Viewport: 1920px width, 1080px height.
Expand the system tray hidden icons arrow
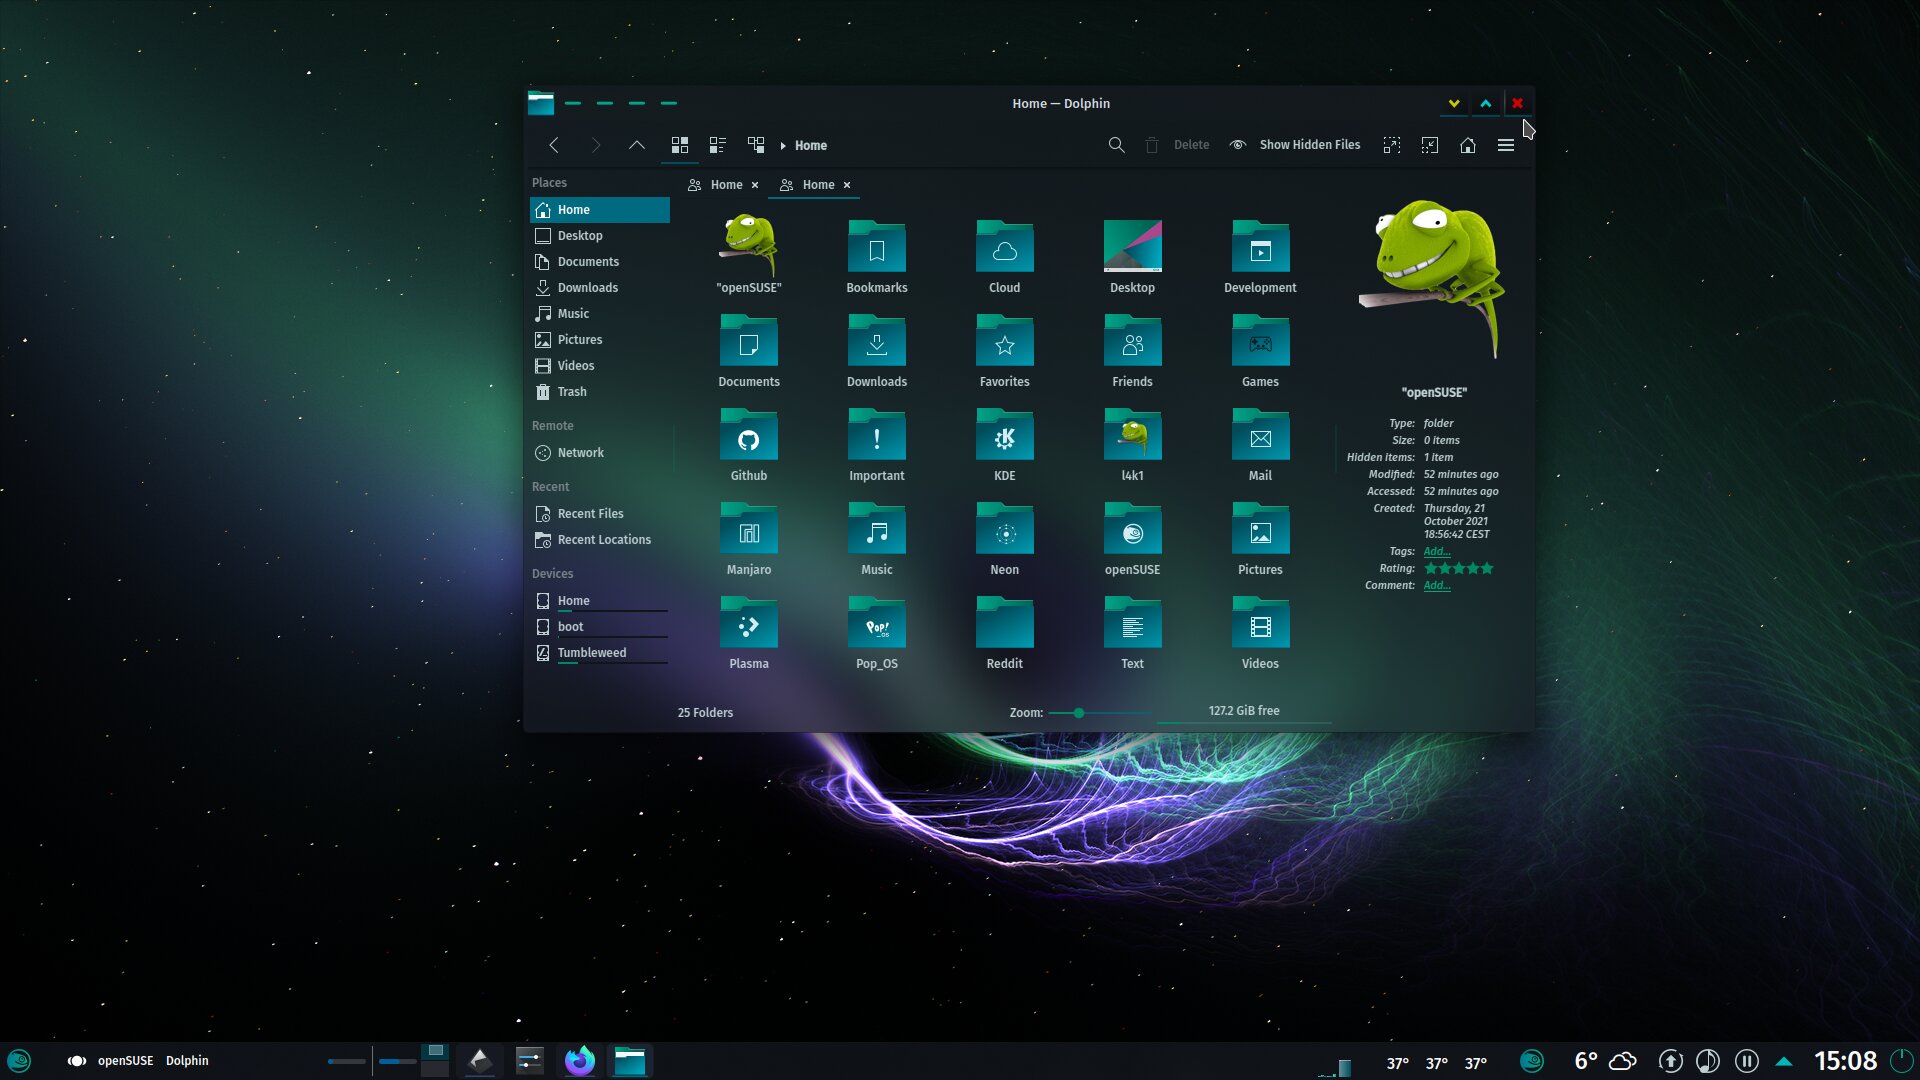point(1784,1061)
